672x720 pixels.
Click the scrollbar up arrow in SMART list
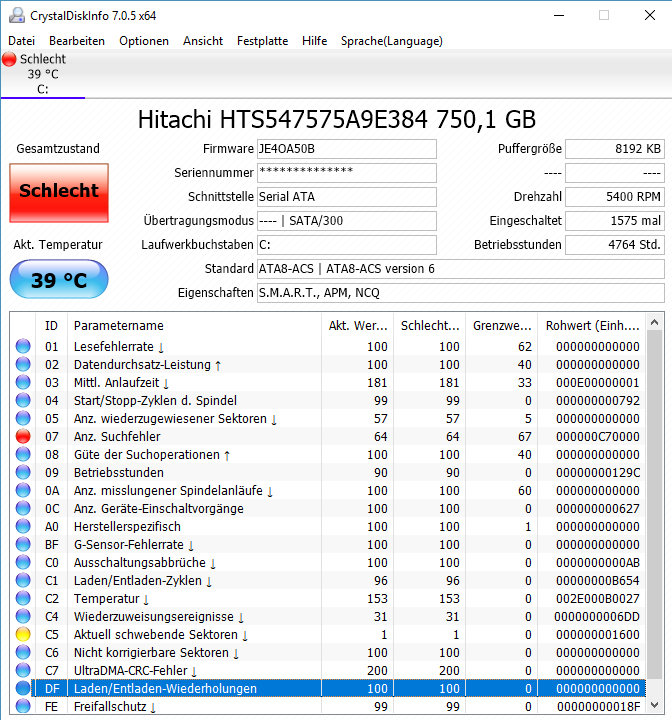click(655, 322)
